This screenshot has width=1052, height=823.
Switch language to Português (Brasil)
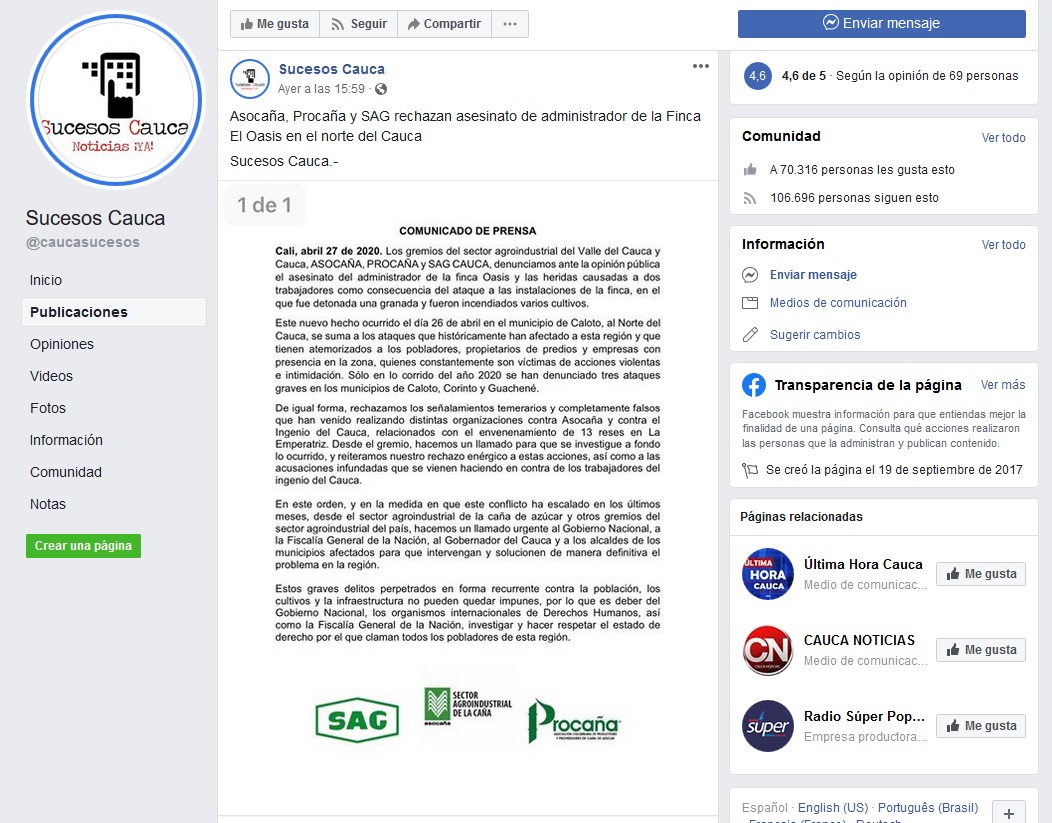(928, 808)
